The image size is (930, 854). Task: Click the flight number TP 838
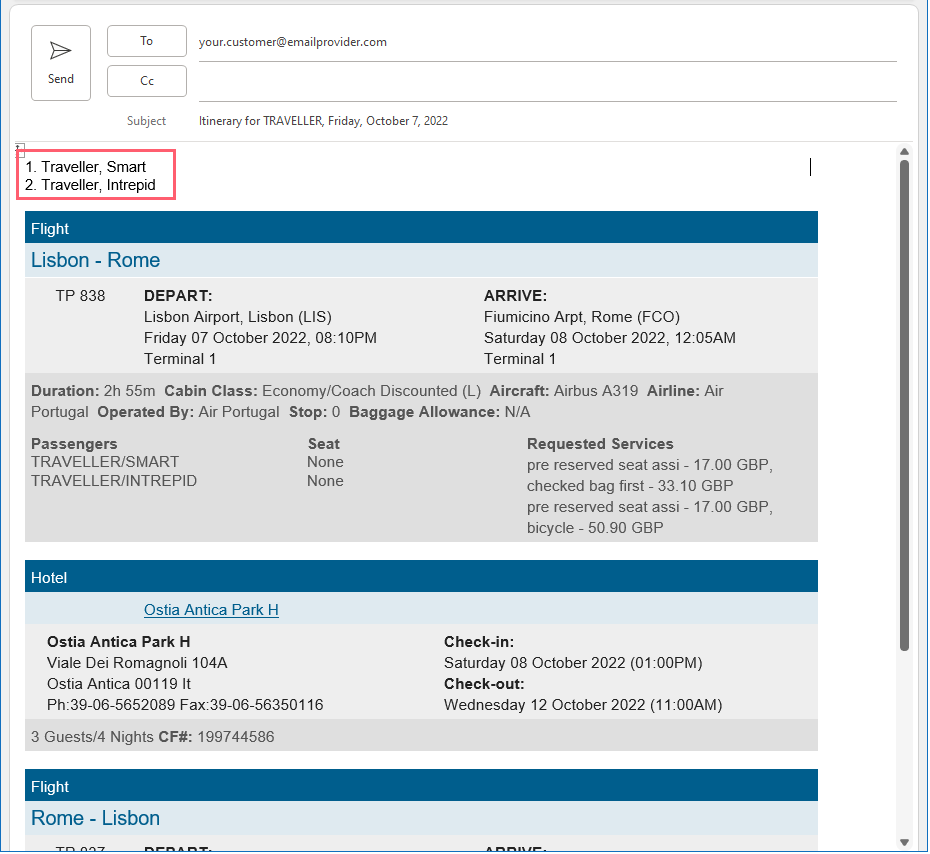80,296
